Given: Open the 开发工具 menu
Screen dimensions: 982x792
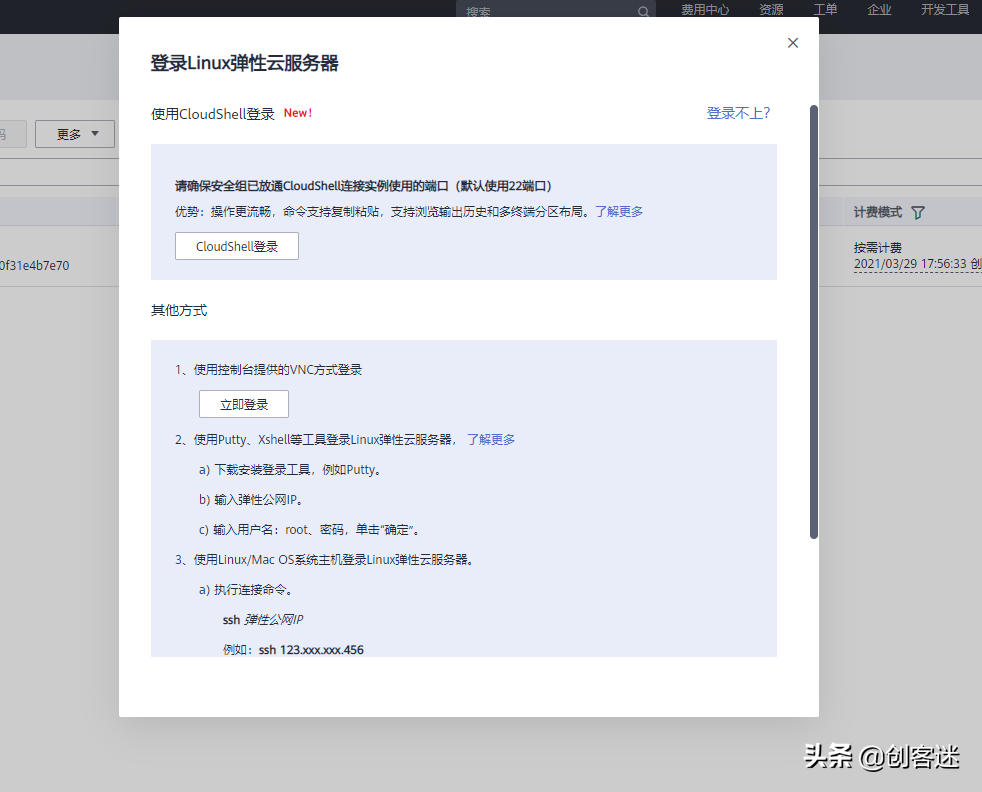Looking at the screenshot, I should click(x=943, y=10).
